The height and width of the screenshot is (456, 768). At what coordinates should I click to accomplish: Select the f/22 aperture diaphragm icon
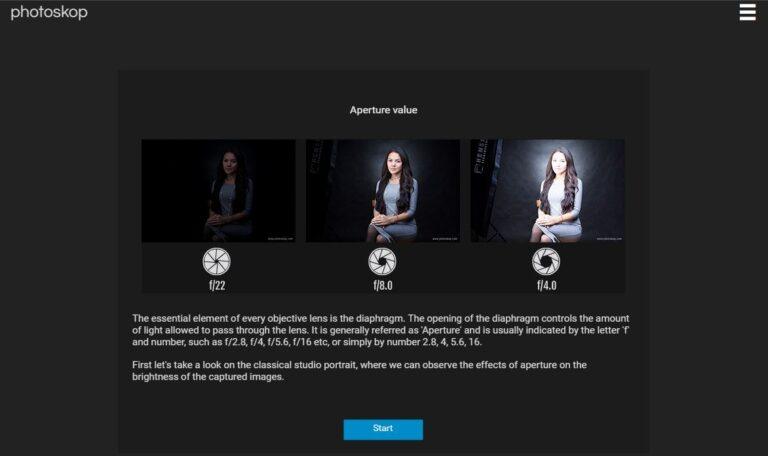pos(217,261)
